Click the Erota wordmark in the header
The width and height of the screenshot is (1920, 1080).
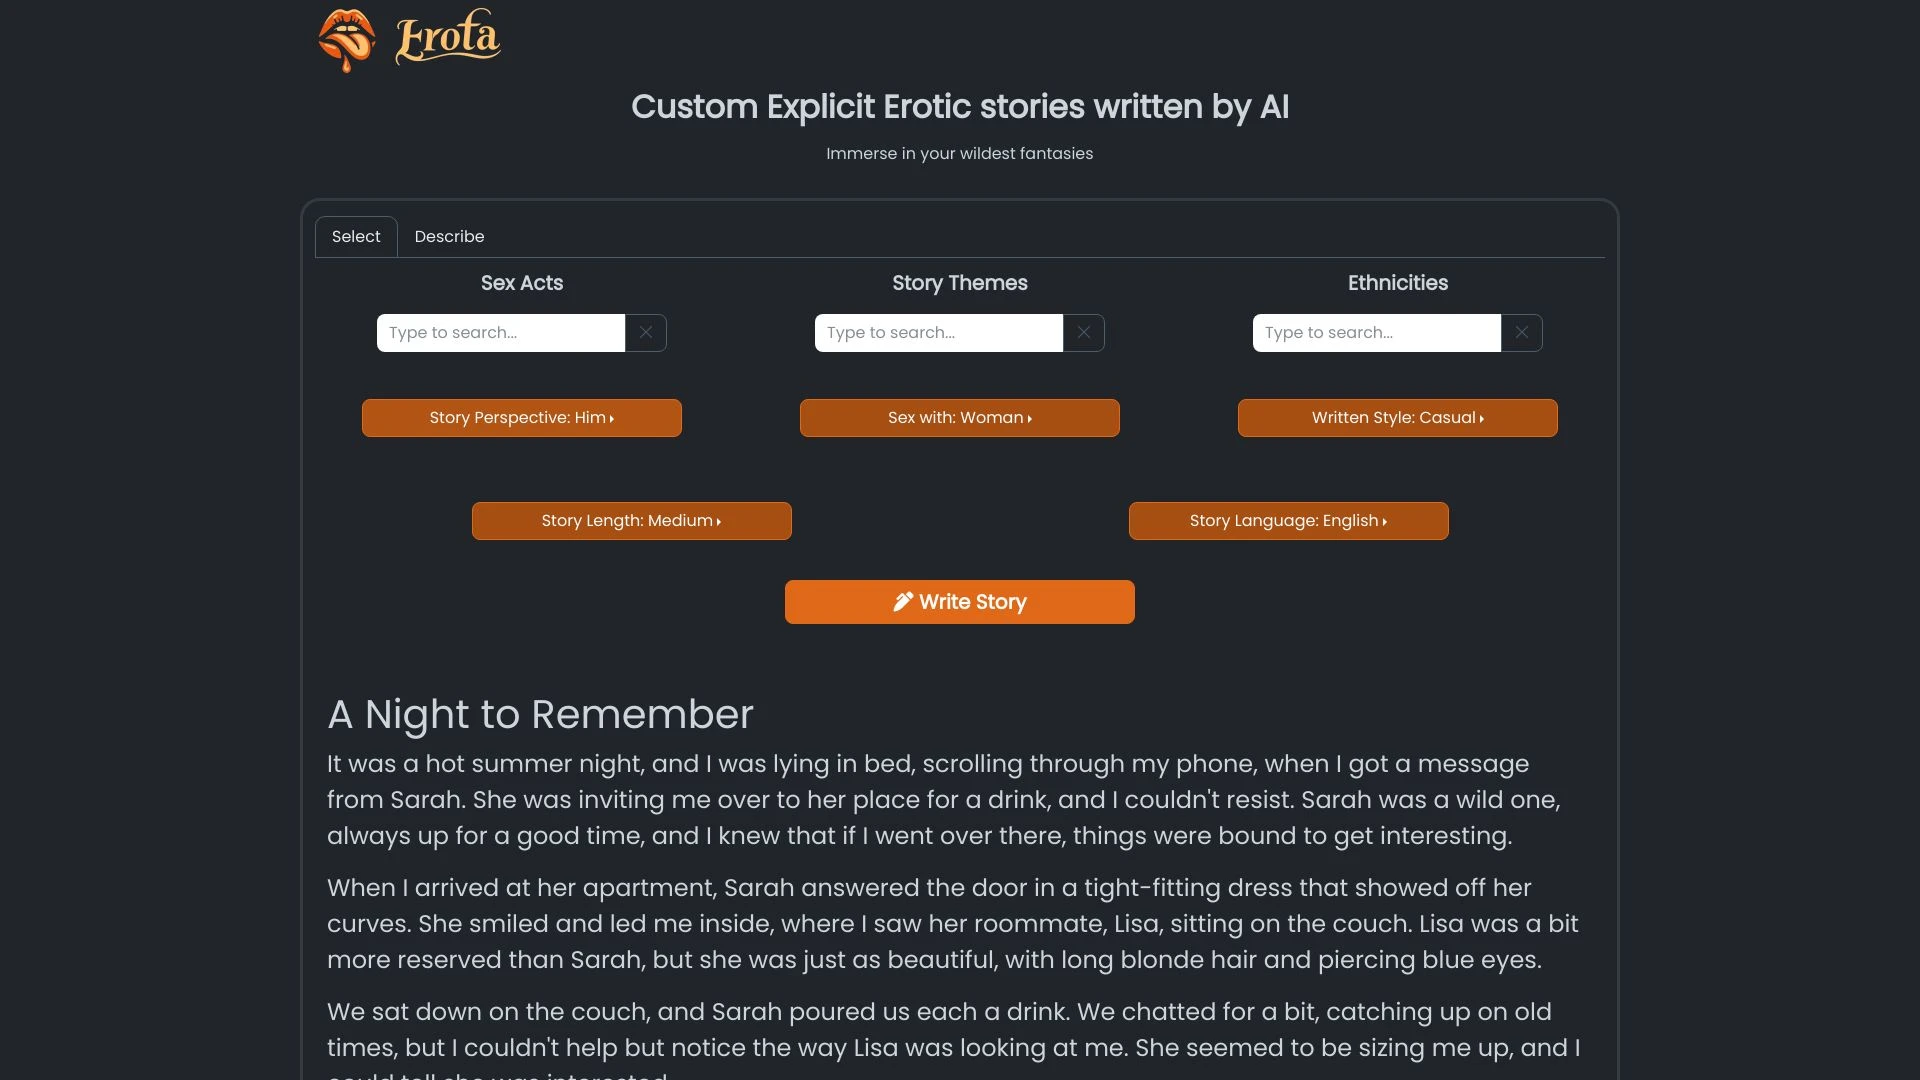click(447, 38)
